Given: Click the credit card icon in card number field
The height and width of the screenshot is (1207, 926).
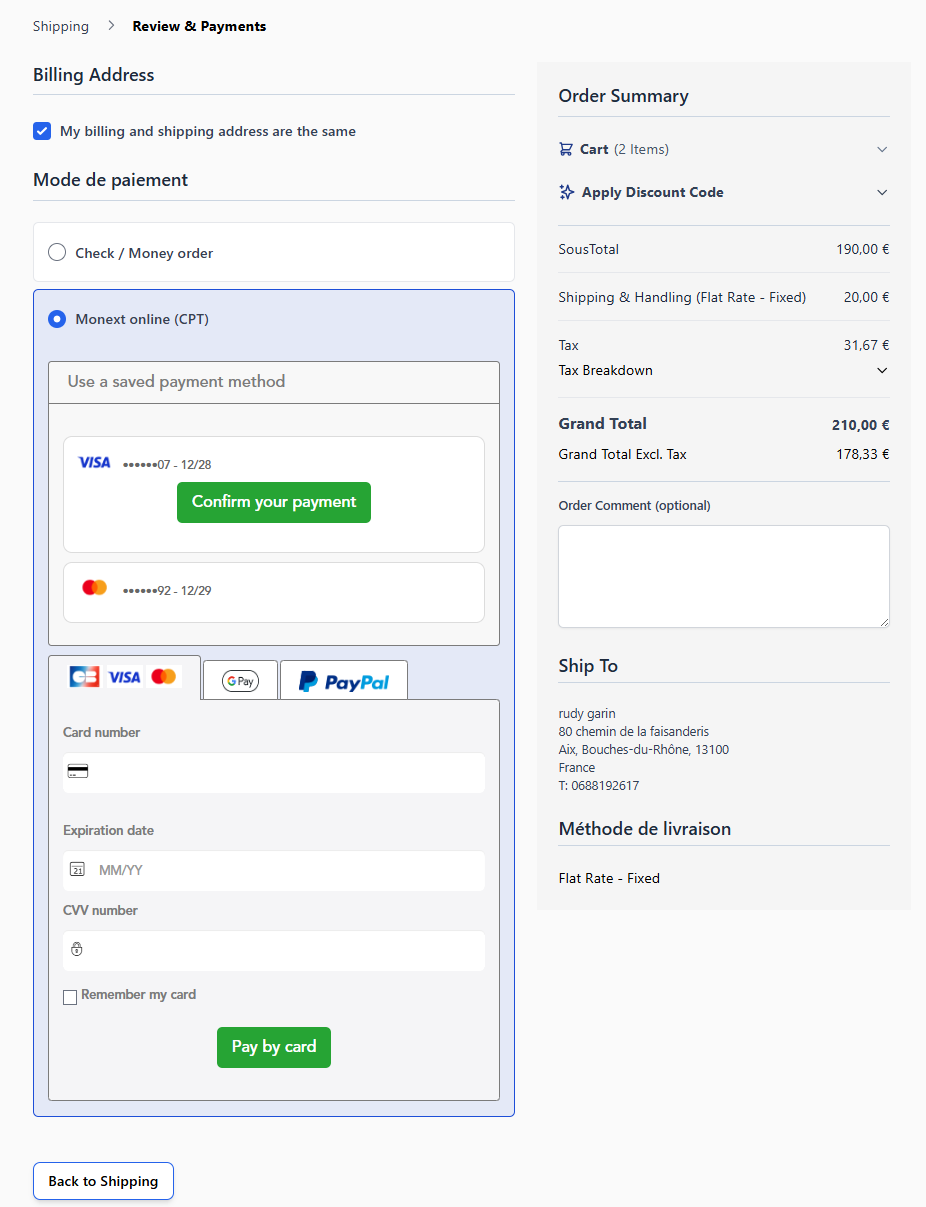Looking at the screenshot, I should 78,772.
